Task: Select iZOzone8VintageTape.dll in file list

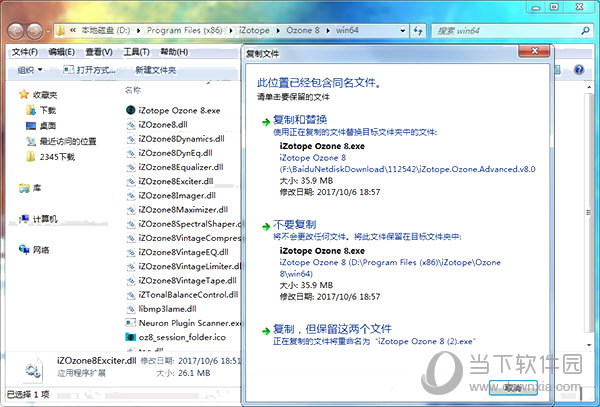Action: coord(187,280)
